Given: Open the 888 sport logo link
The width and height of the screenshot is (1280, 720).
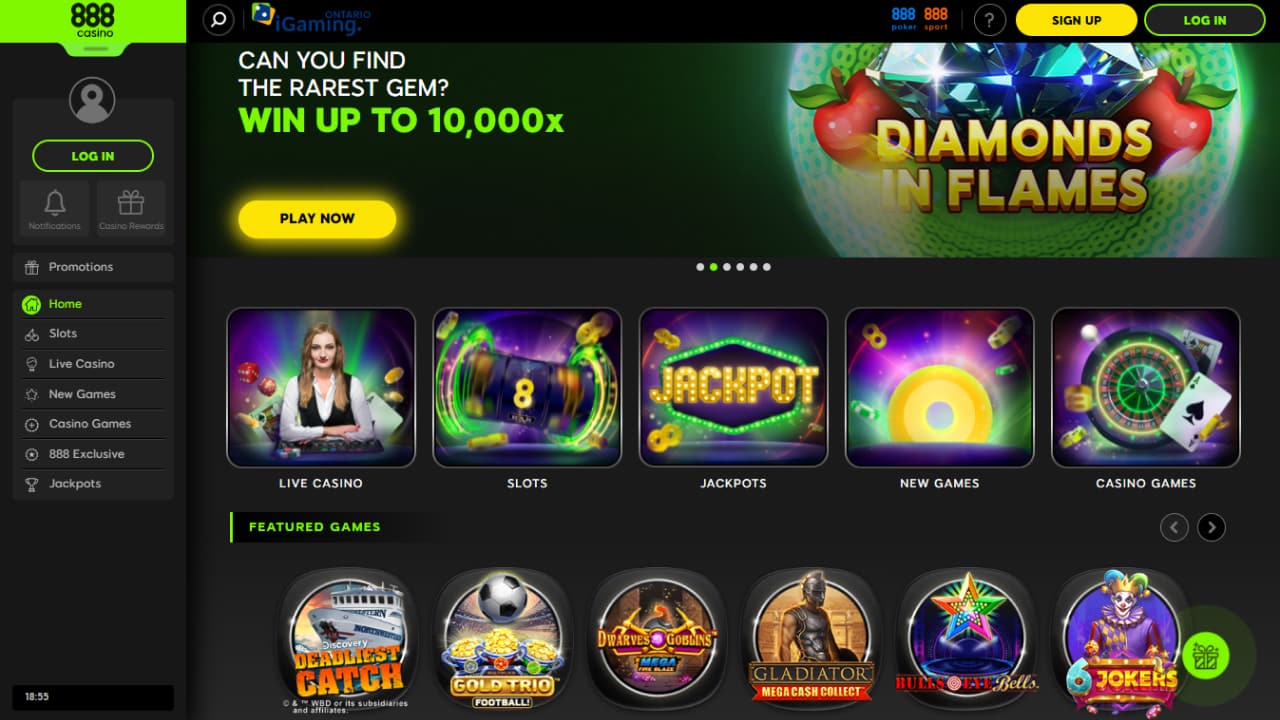Looking at the screenshot, I should 936,19.
